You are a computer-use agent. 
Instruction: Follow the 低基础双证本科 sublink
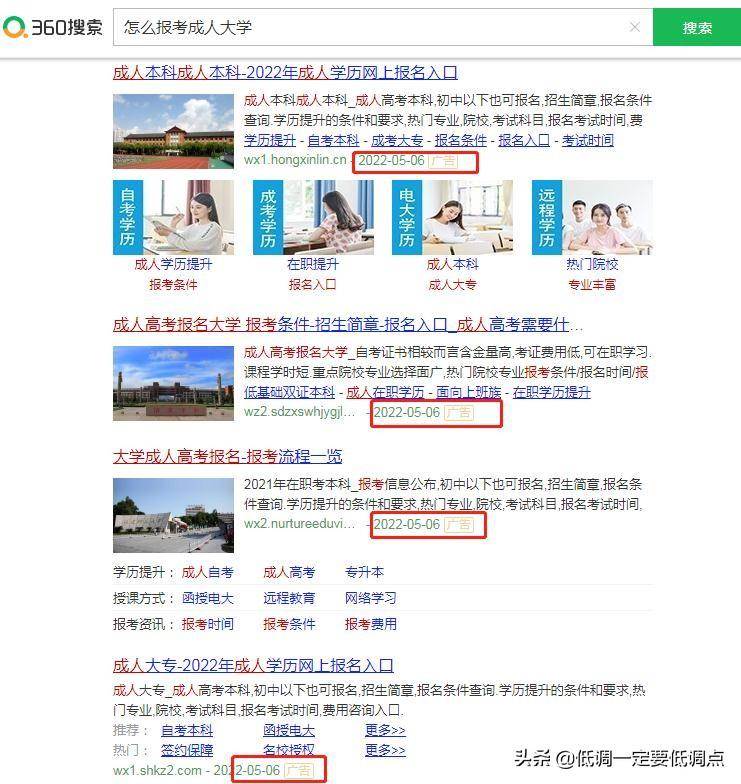[290, 392]
